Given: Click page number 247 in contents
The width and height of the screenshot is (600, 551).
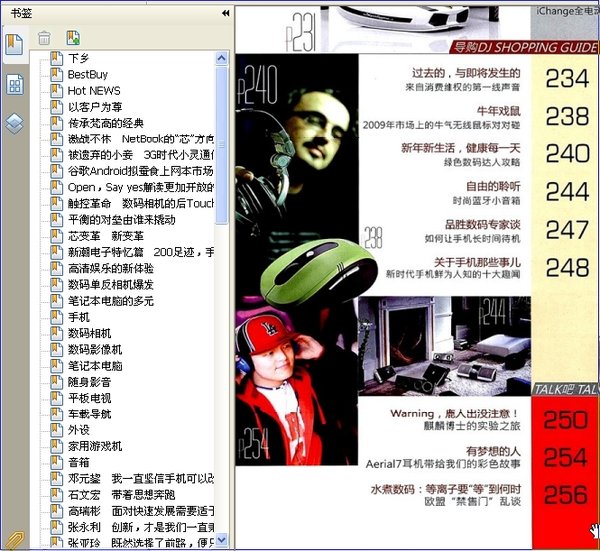Looking at the screenshot, I should click(x=567, y=229).
